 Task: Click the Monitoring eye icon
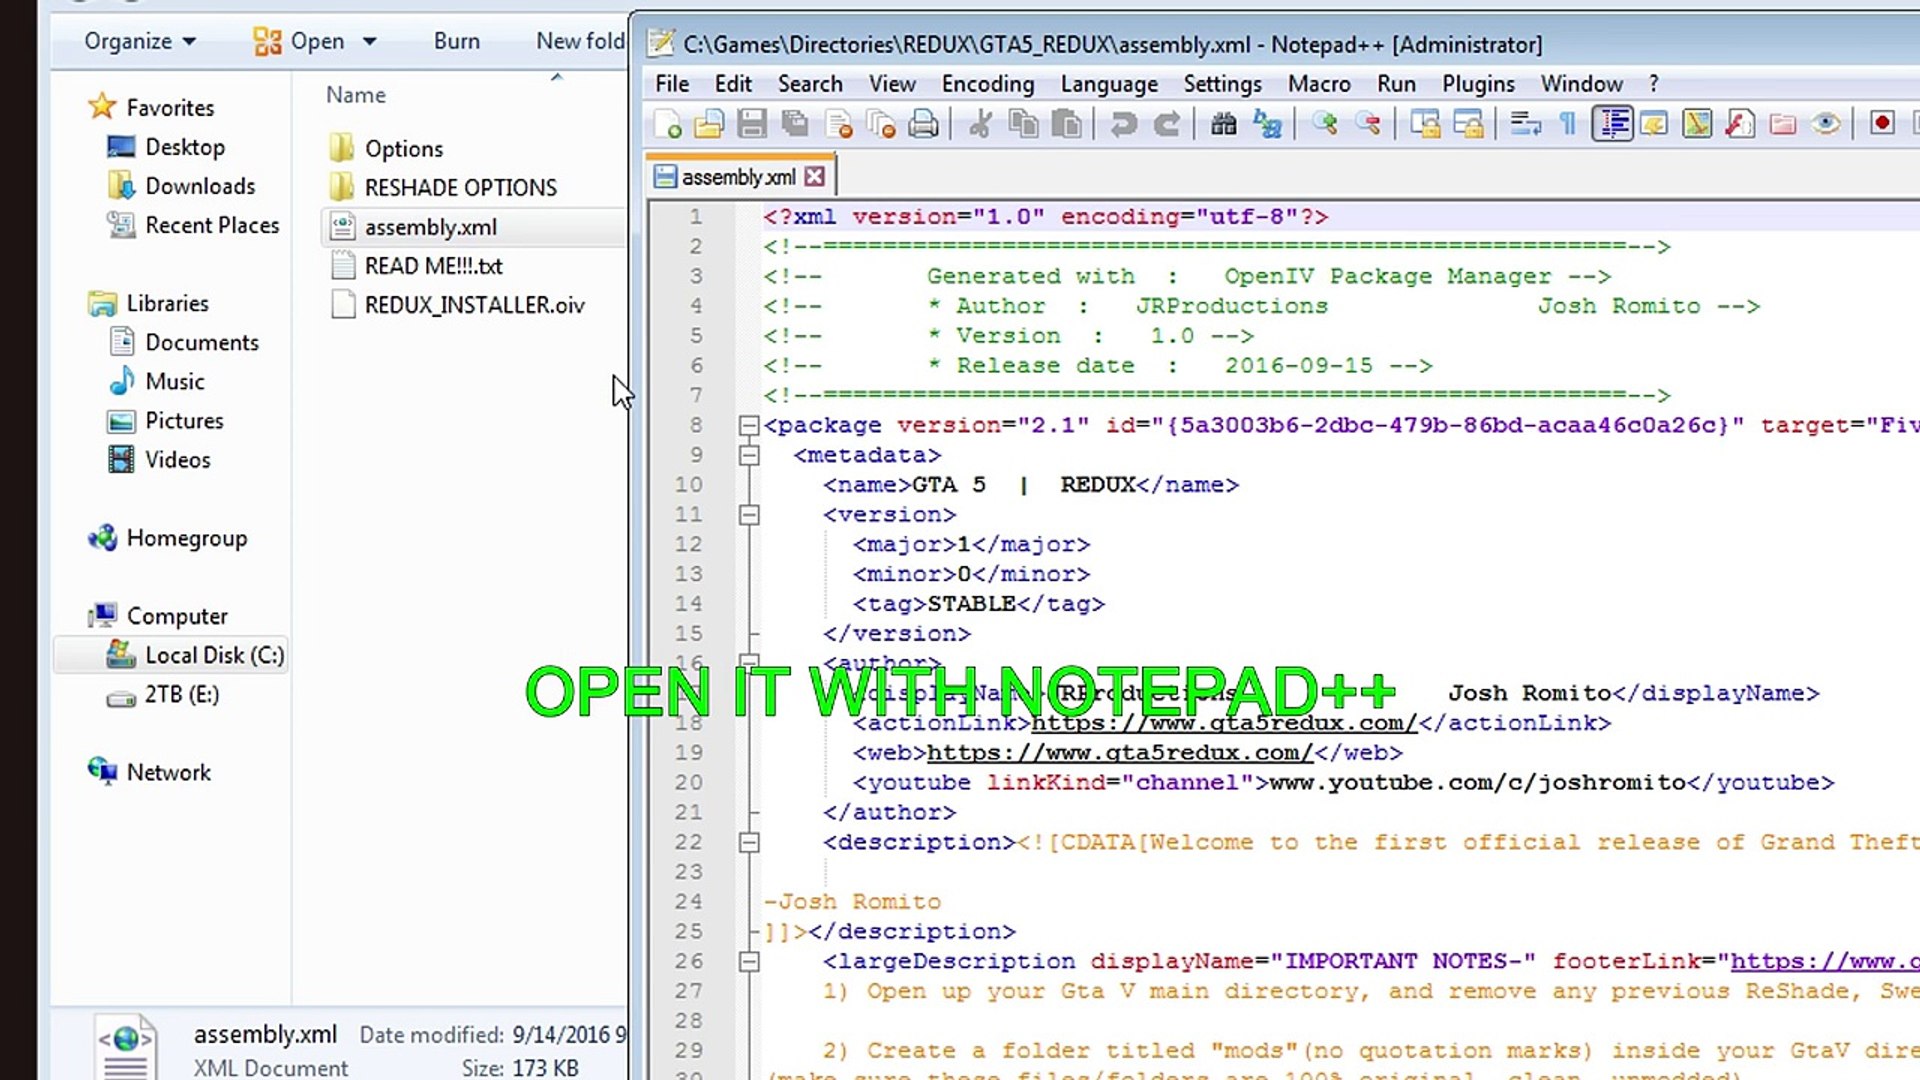(1826, 124)
